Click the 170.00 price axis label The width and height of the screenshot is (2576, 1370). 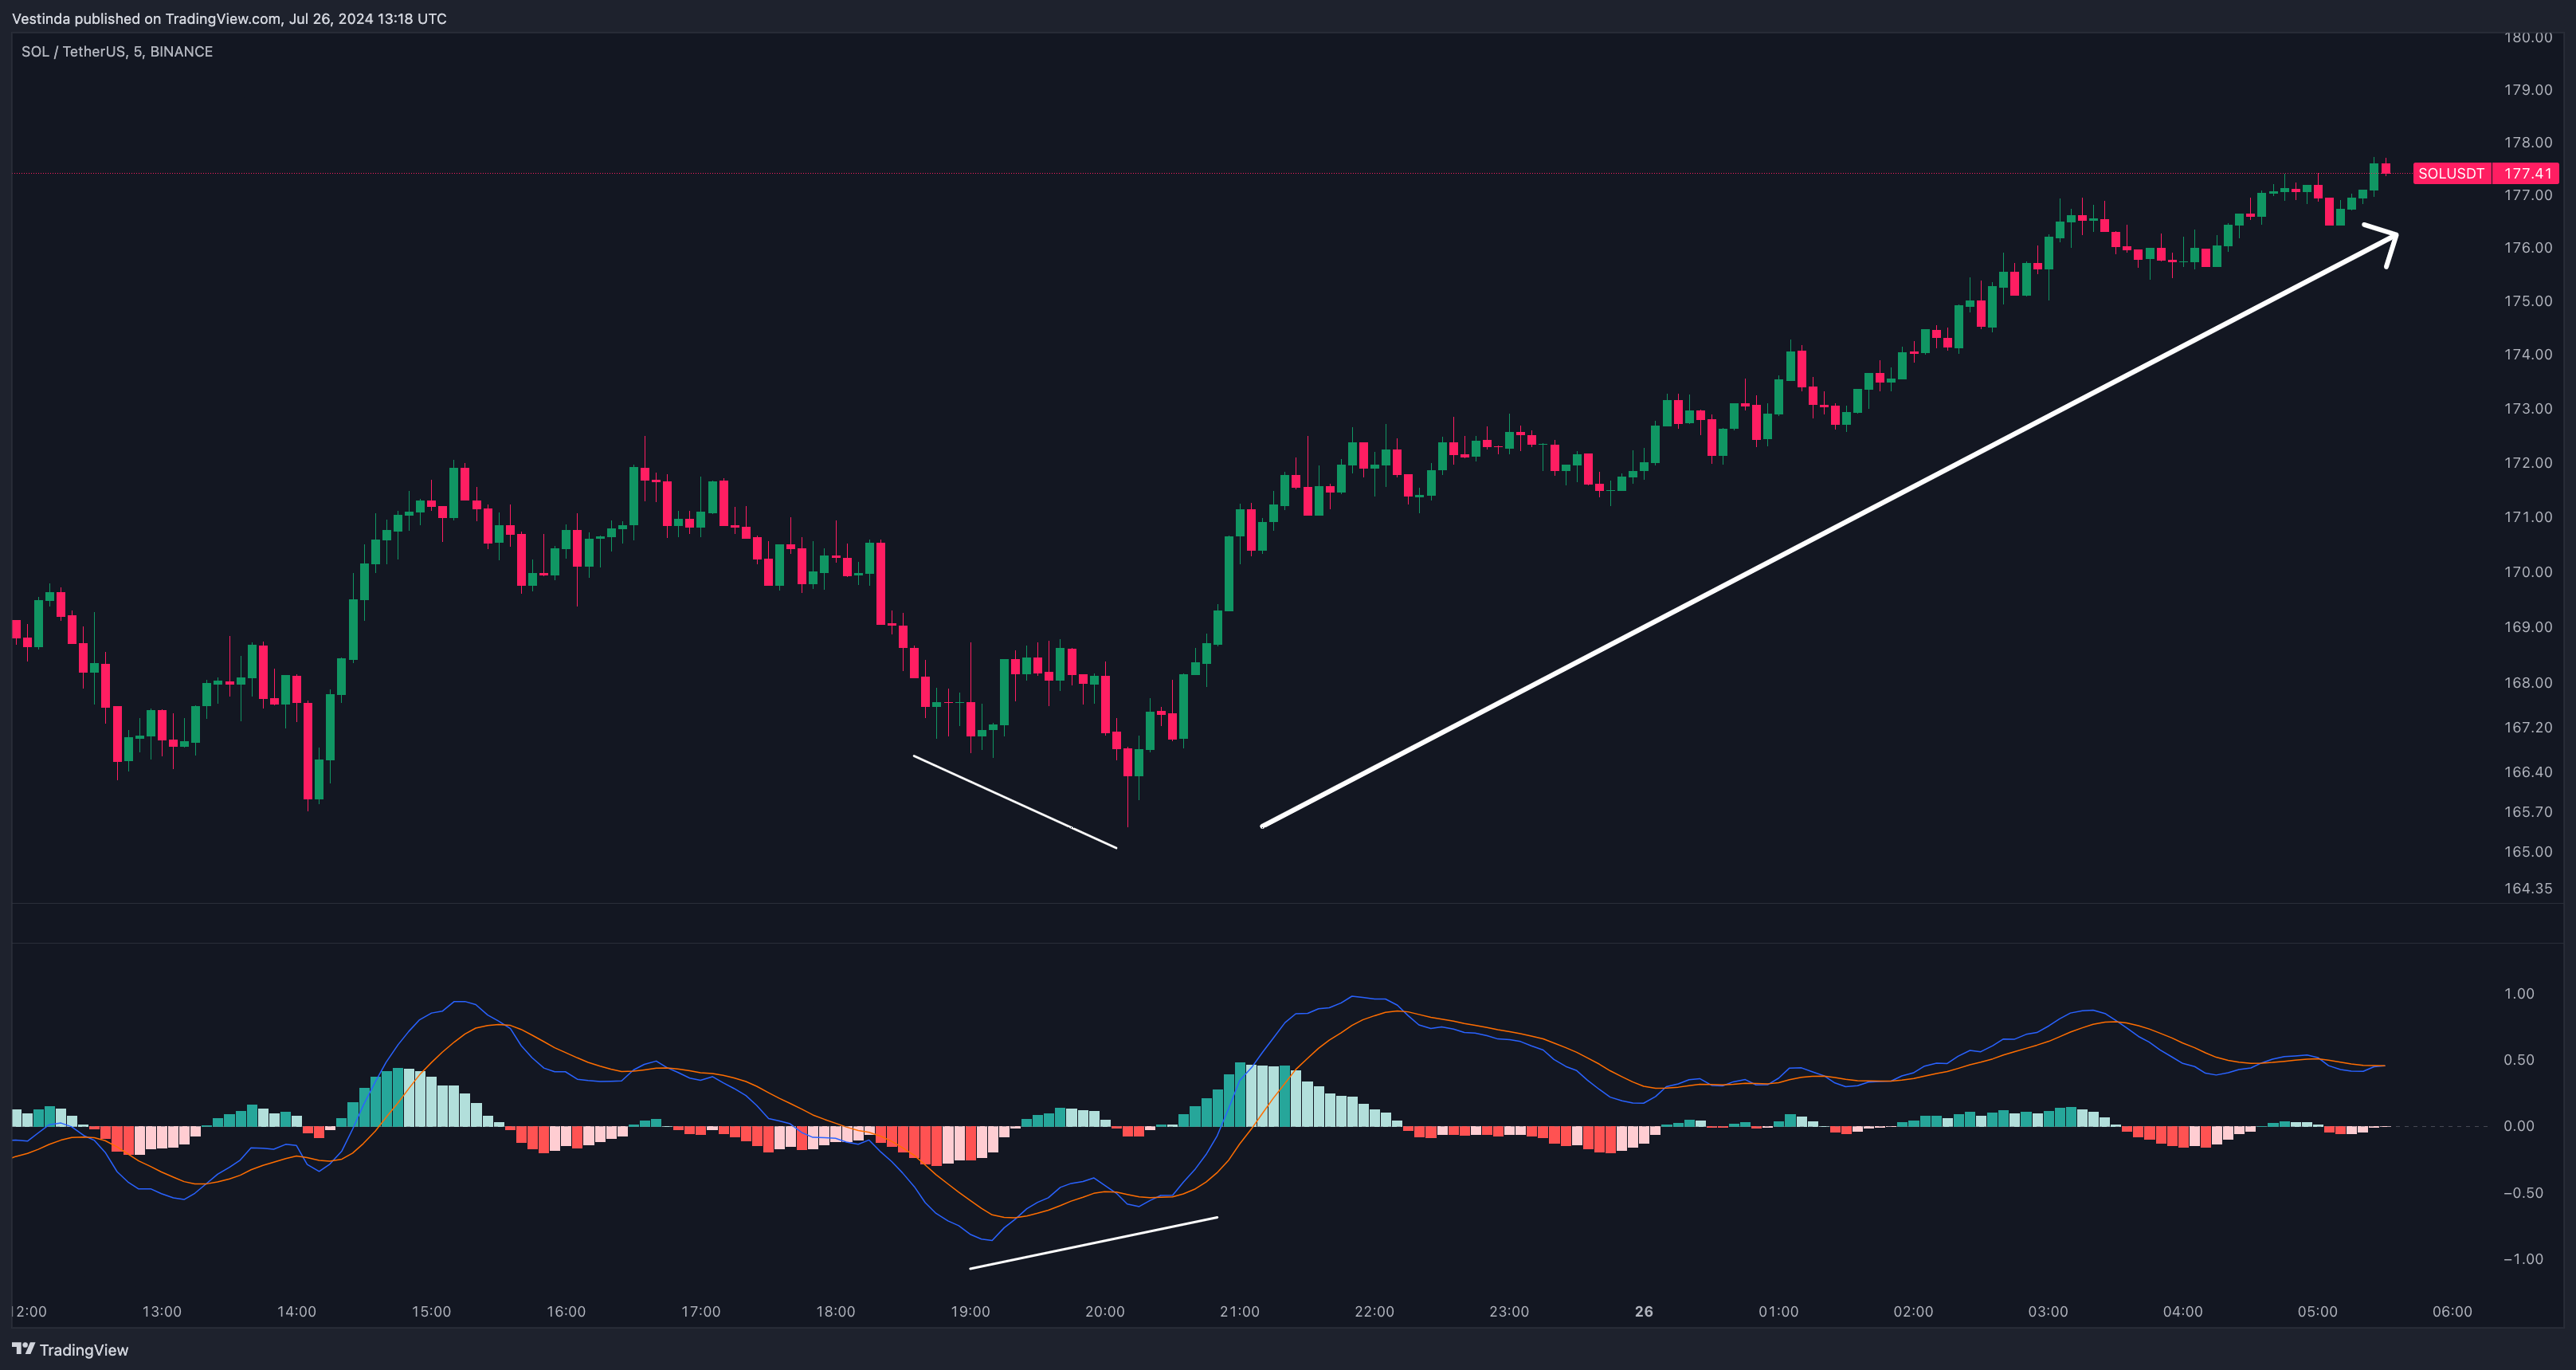coord(2528,571)
